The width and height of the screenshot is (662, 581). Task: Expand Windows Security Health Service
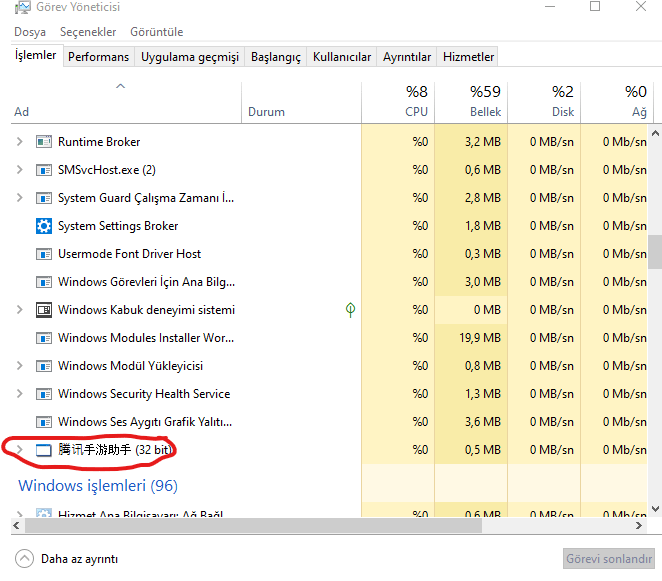[x=19, y=394]
